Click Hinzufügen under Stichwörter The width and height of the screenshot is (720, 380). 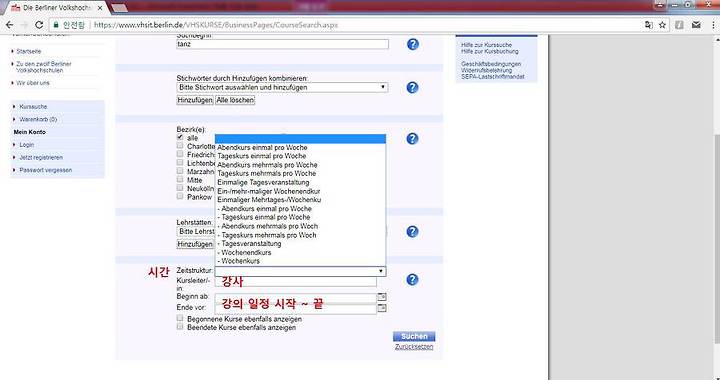195,100
